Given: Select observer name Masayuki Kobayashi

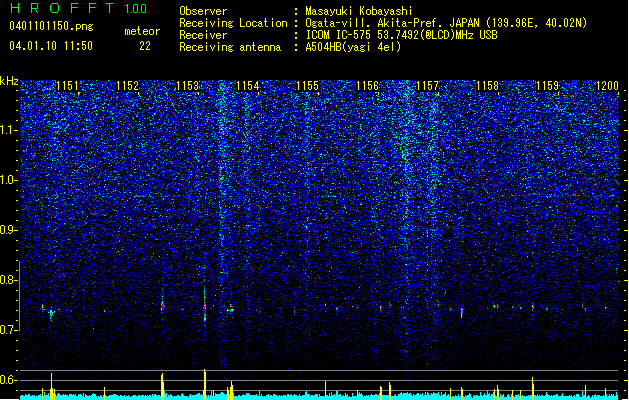Looking at the screenshot, I should coord(359,11).
